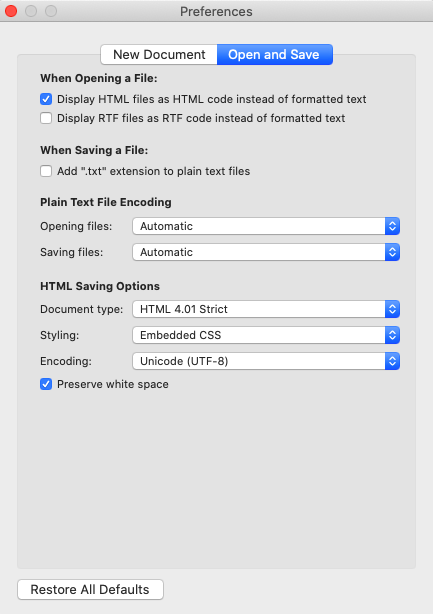Viewport: 433px width, 614px height.
Task: Select the Open and Save tab
Action: [x=275, y=54]
